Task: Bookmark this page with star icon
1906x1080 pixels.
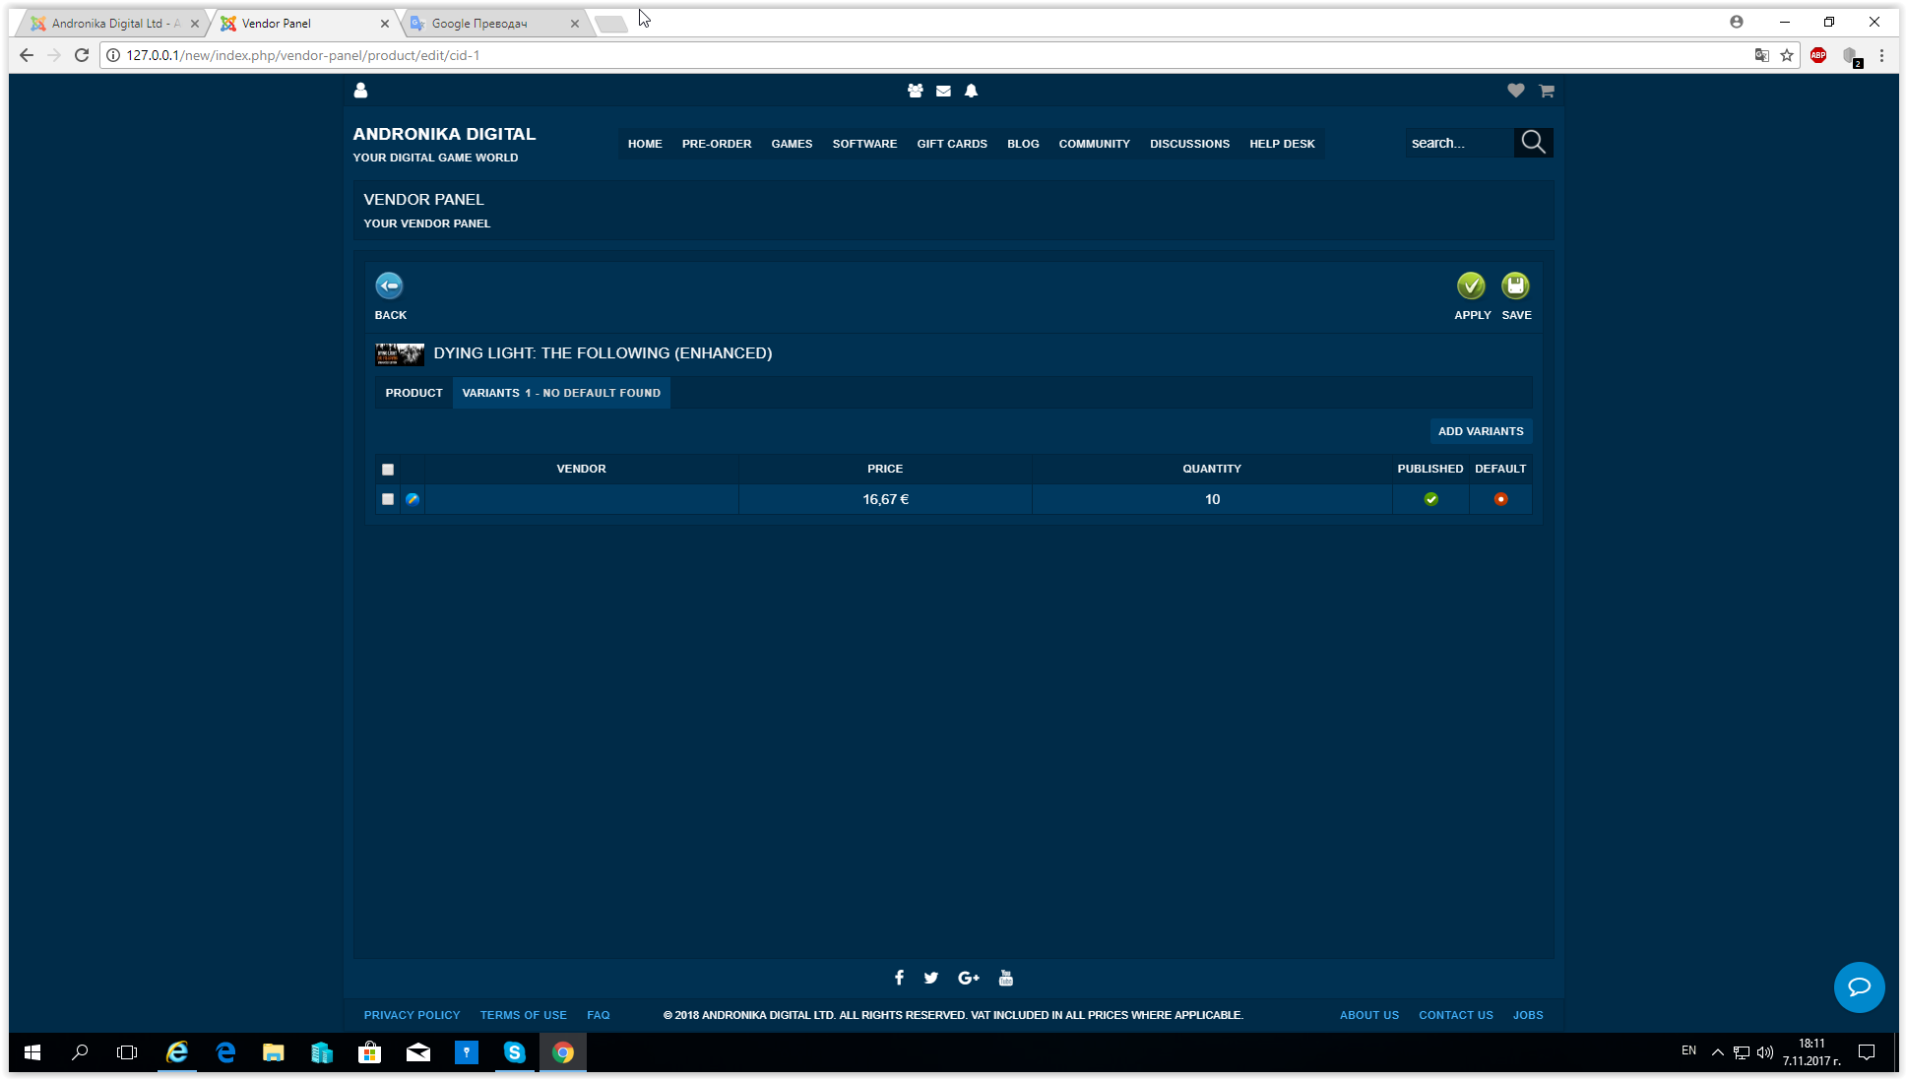Action: 1787,55
